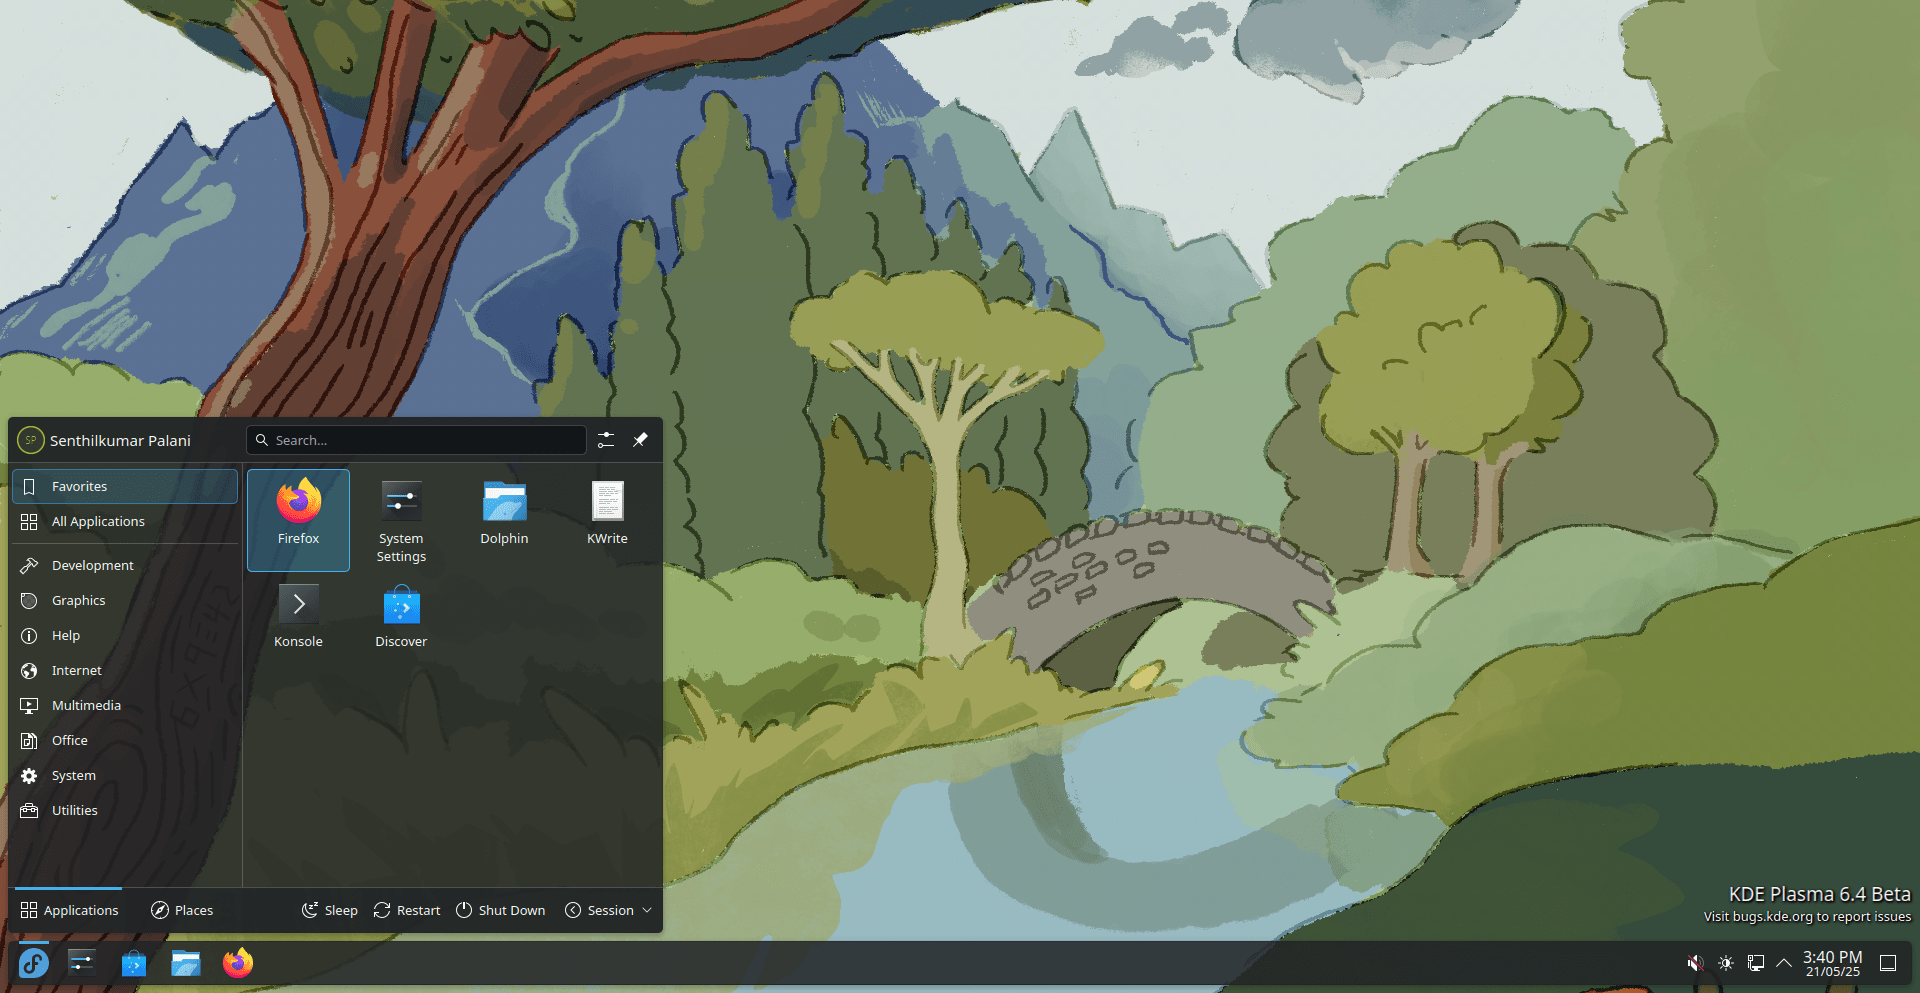The width and height of the screenshot is (1920, 993).
Task: Open screen brightness control in system tray
Action: pos(1725,963)
